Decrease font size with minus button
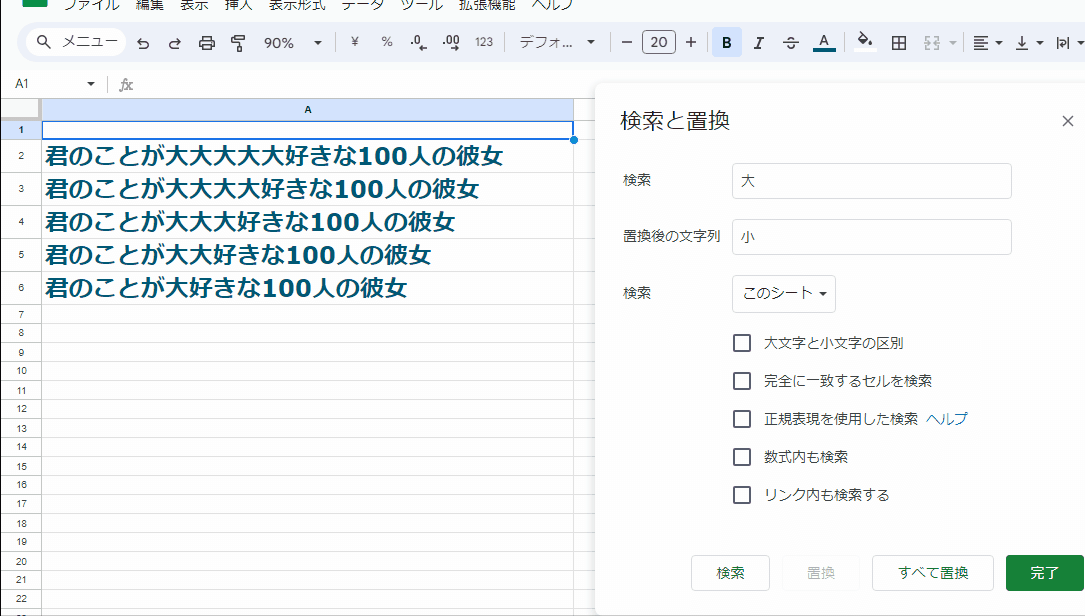 coord(627,42)
